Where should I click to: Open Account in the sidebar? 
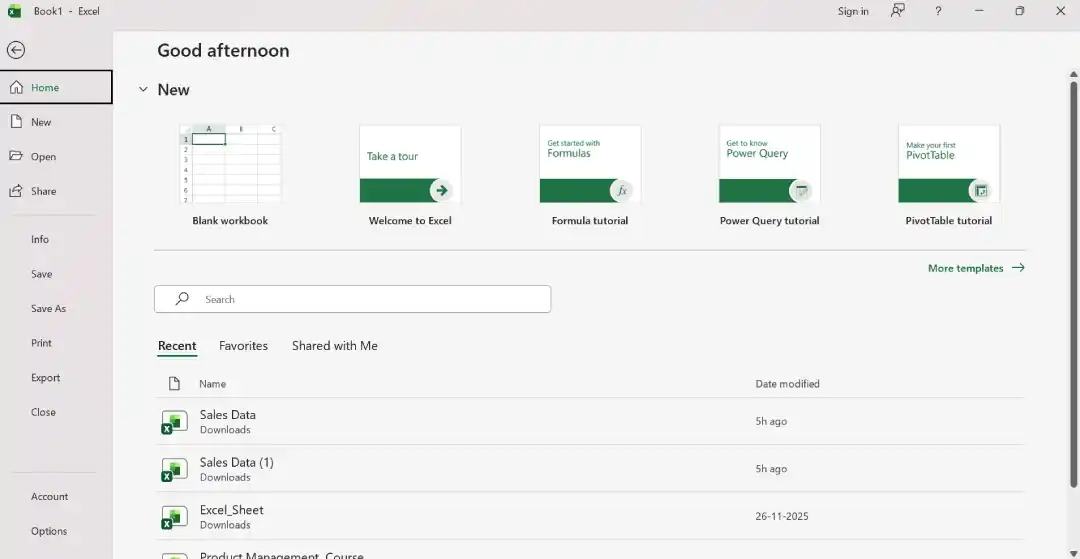[x=50, y=496]
